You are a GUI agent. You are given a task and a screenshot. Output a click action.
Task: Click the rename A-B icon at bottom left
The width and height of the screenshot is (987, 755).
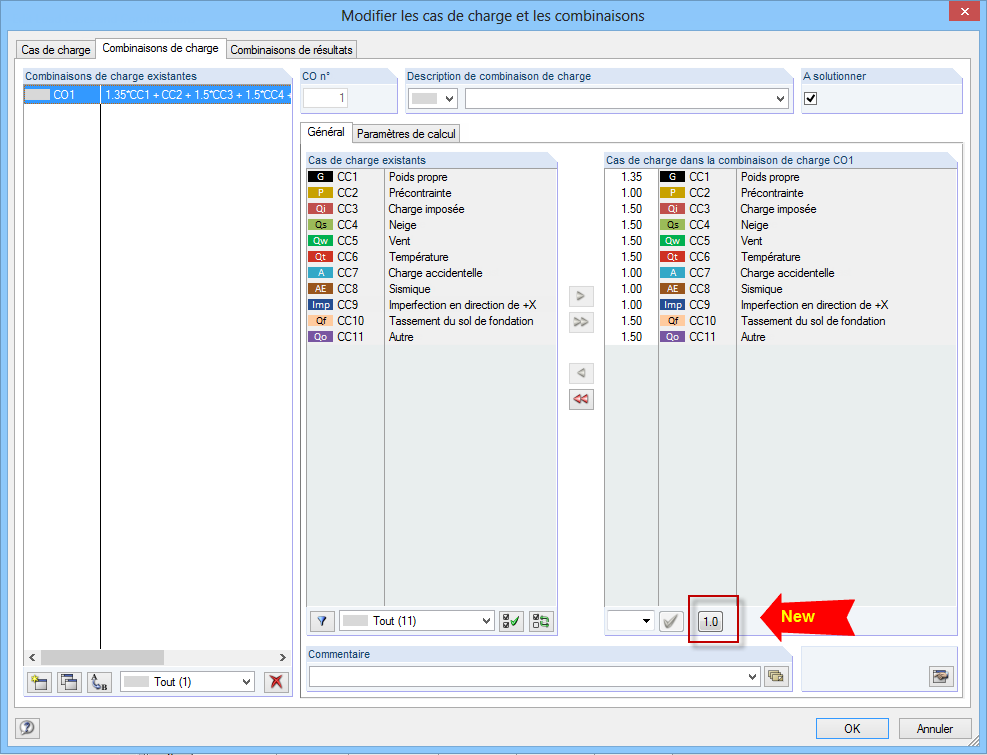click(98, 682)
